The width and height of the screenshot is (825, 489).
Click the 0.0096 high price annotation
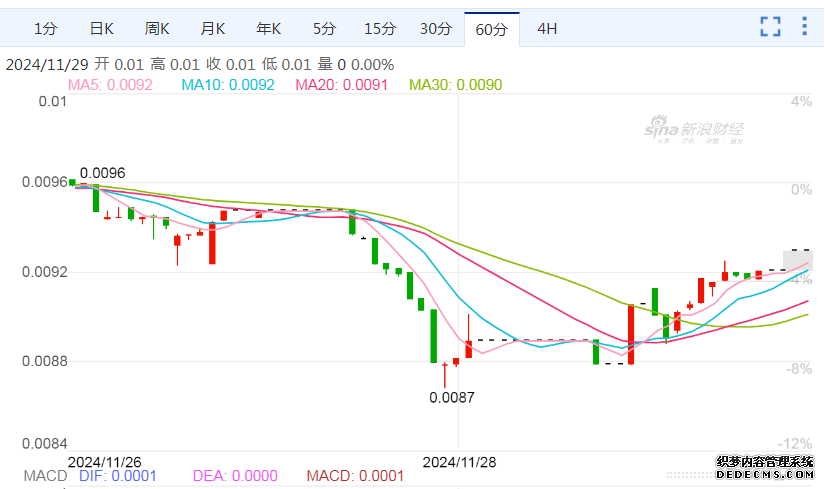[103, 173]
